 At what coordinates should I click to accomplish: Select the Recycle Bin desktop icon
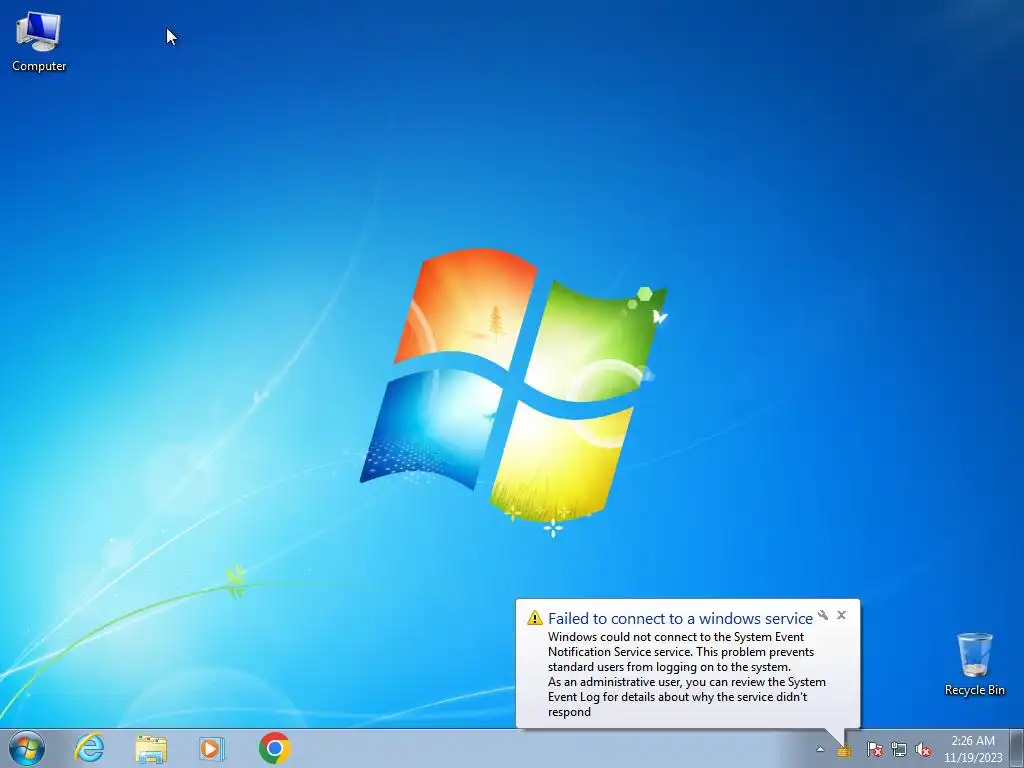pyautogui.click(x=974, y=664)
